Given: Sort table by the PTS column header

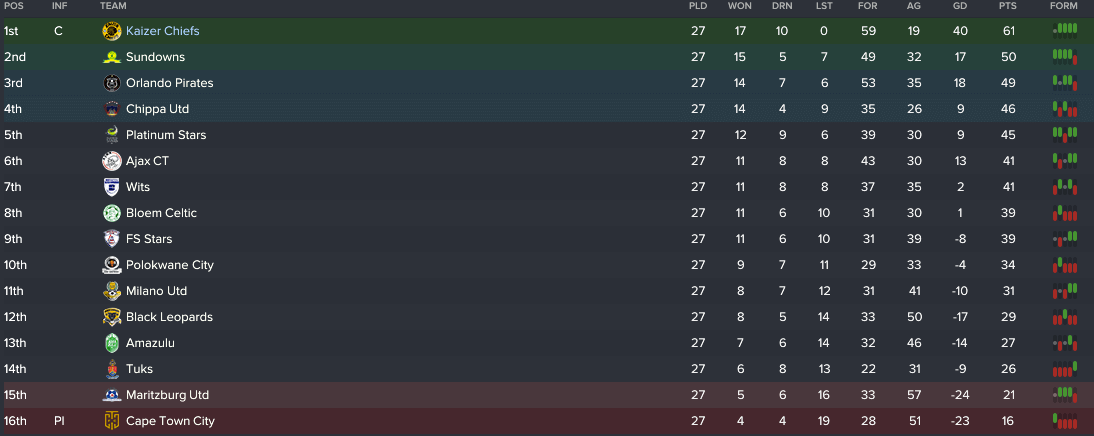Looking at the screenshot, I should pyautogui.click(x=1007, y=6).
